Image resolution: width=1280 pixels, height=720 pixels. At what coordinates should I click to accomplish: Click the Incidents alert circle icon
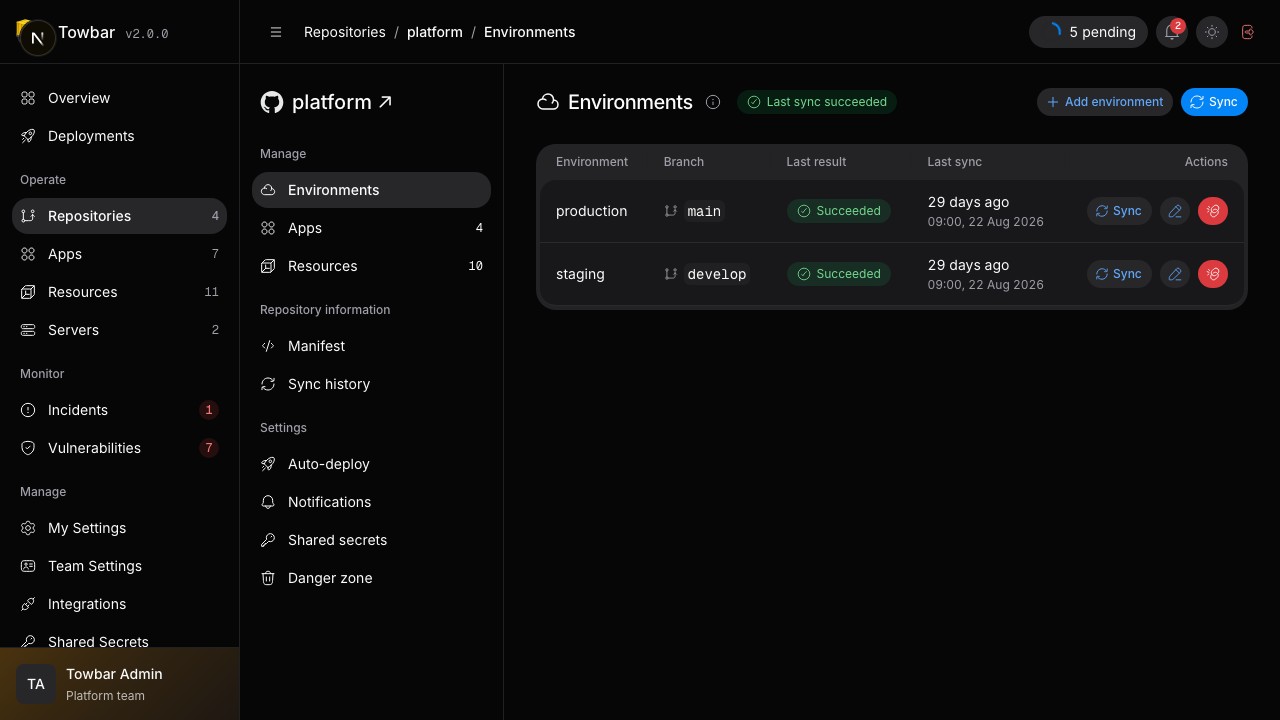(28, 410)
